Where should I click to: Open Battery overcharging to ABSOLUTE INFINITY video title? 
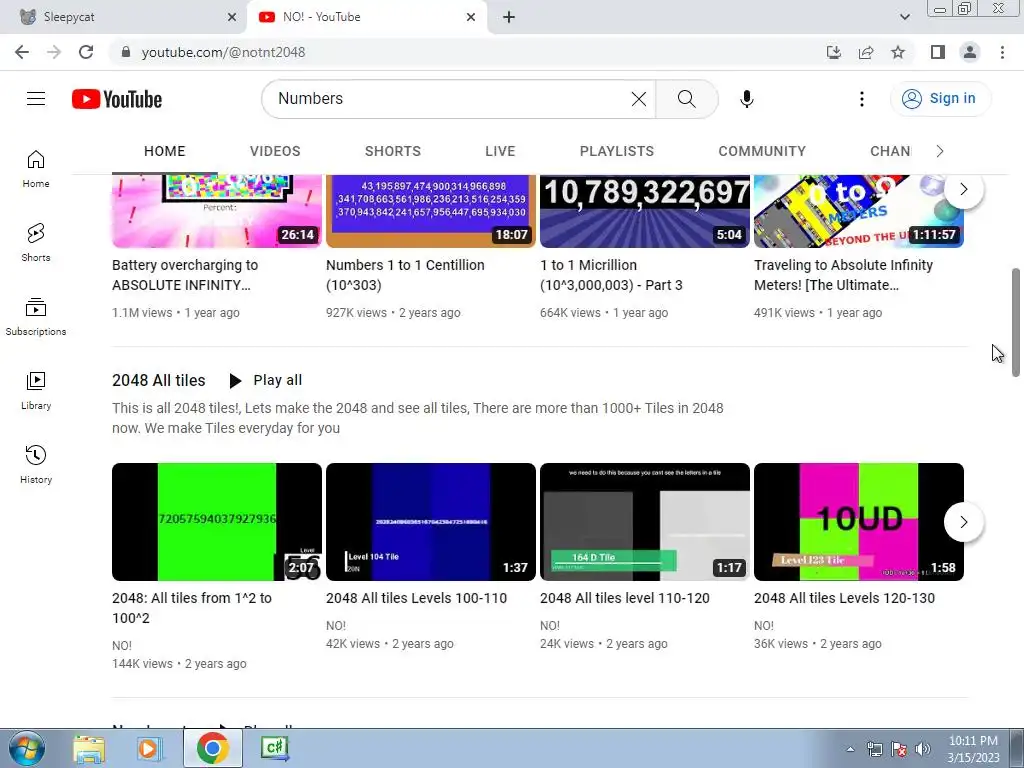185,275
